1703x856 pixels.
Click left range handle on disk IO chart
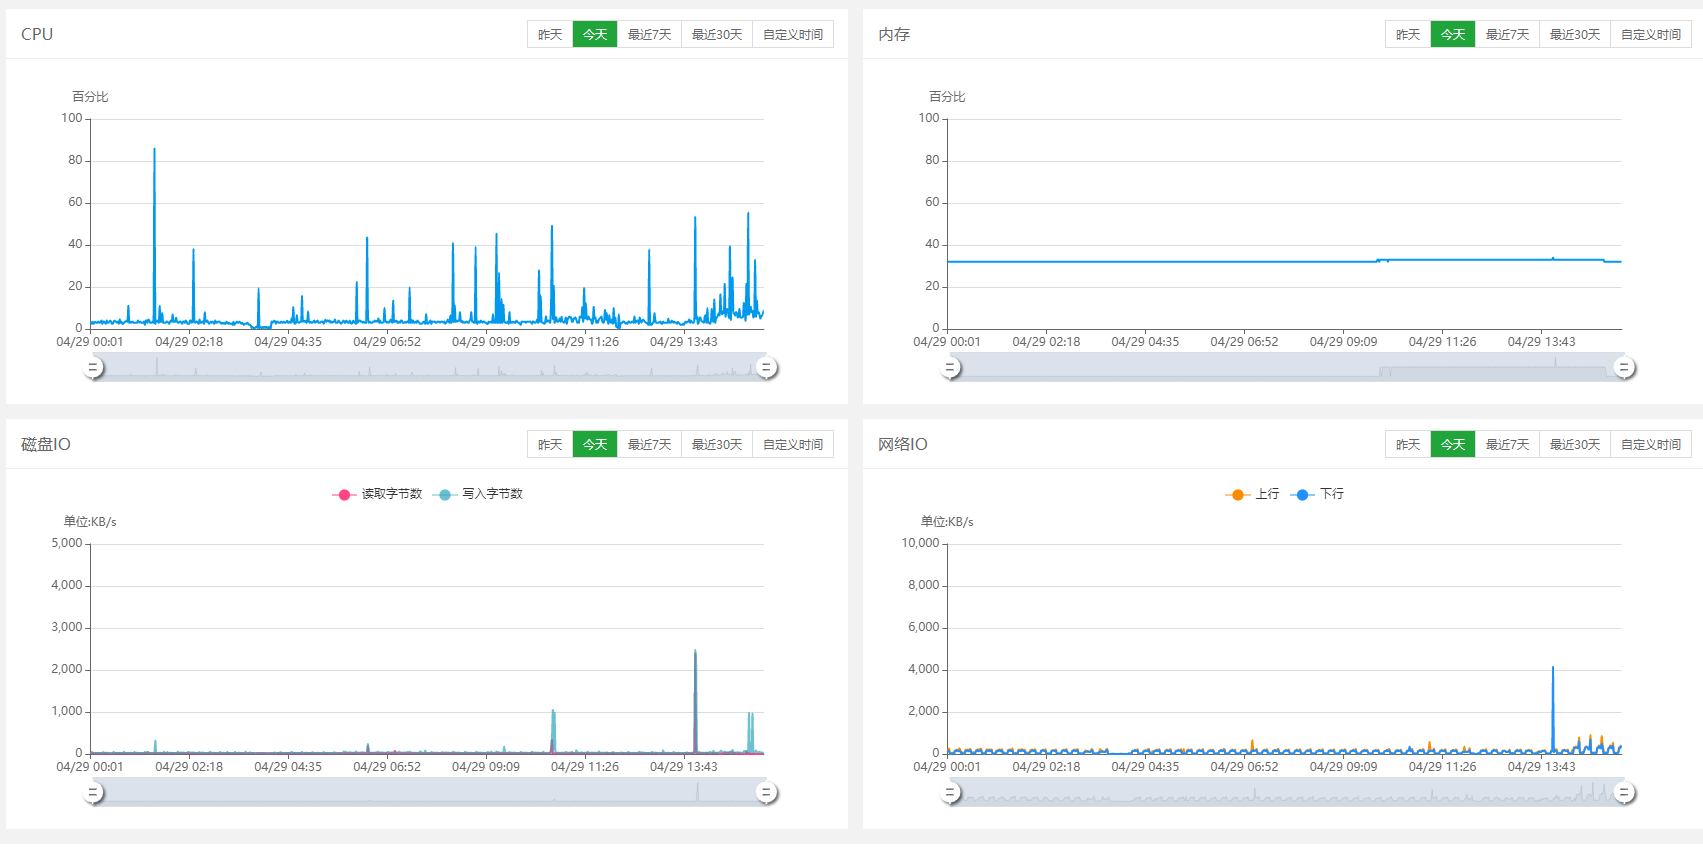93,793
